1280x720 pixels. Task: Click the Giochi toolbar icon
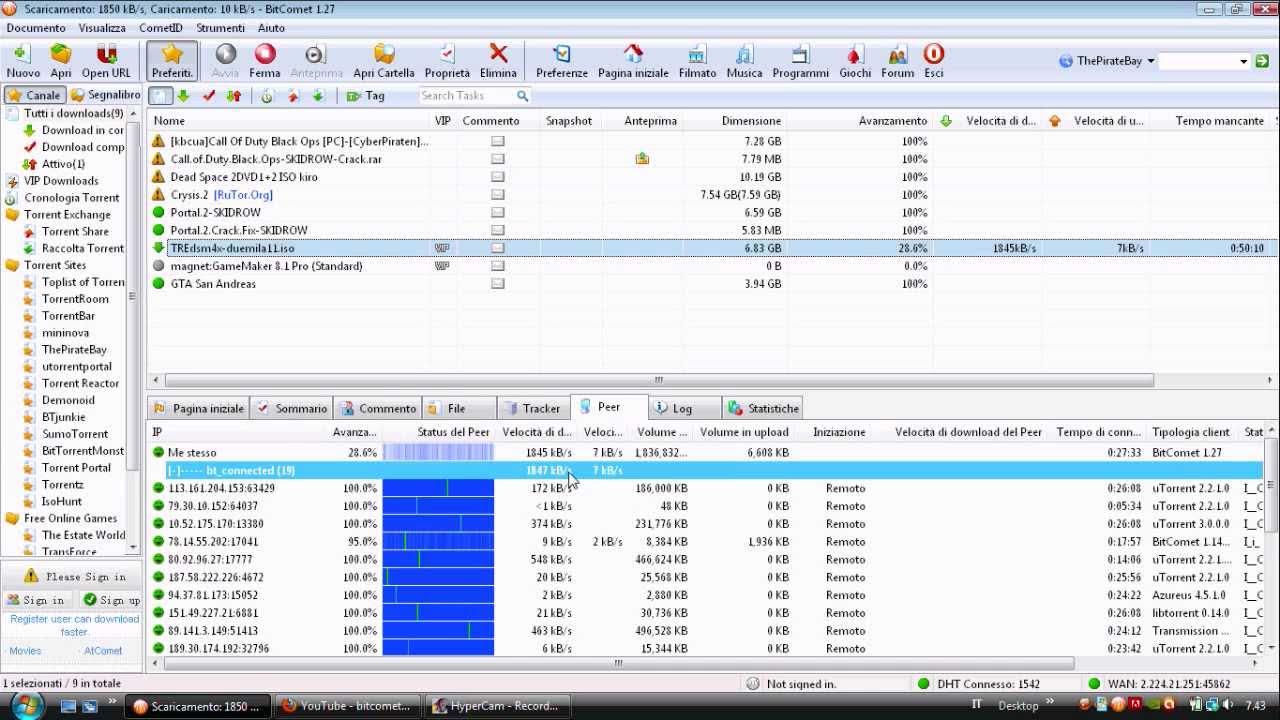click(855, 61)
